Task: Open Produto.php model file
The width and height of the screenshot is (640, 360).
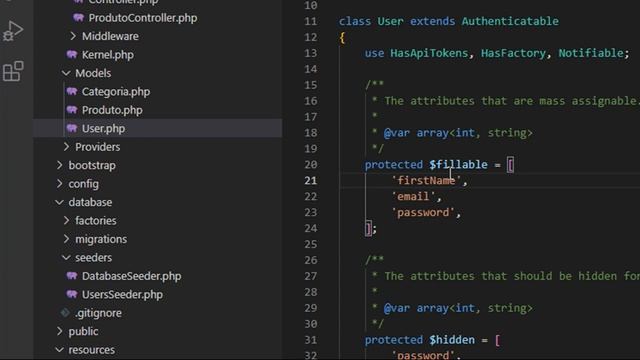Action: point(112,110)
